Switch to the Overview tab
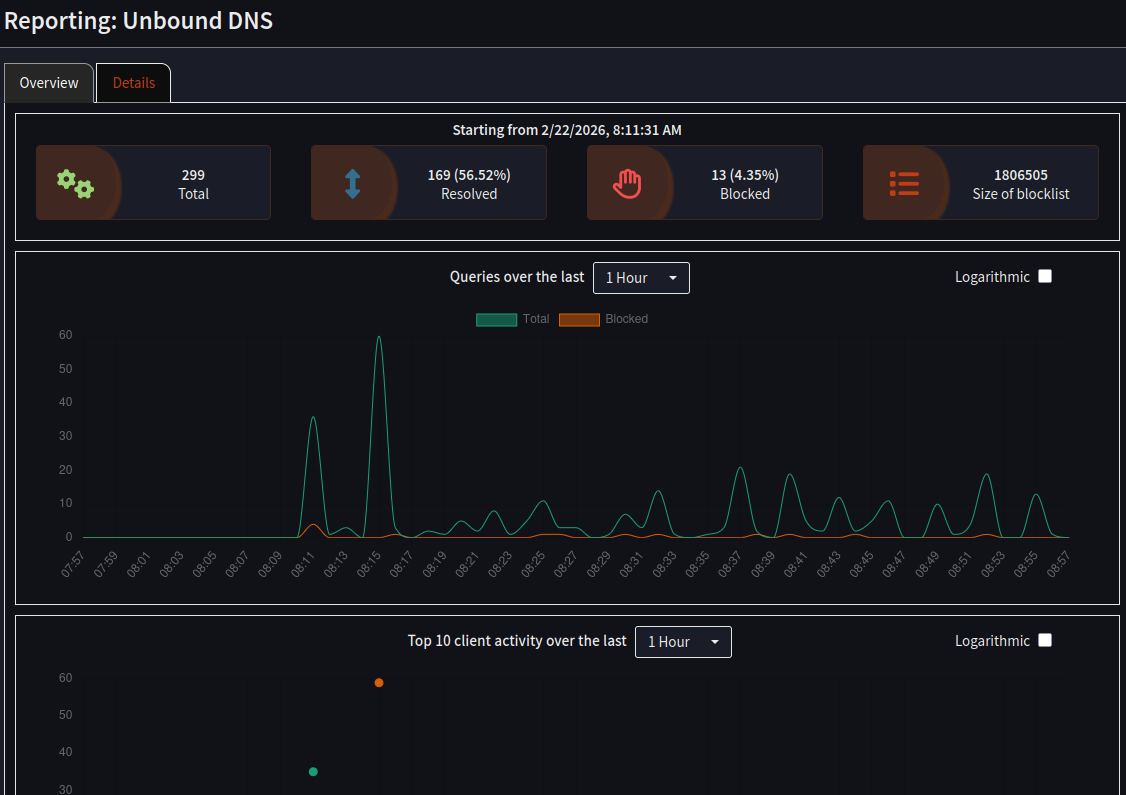The width and height of the screenshot is (1126, 795). point(49,83)
